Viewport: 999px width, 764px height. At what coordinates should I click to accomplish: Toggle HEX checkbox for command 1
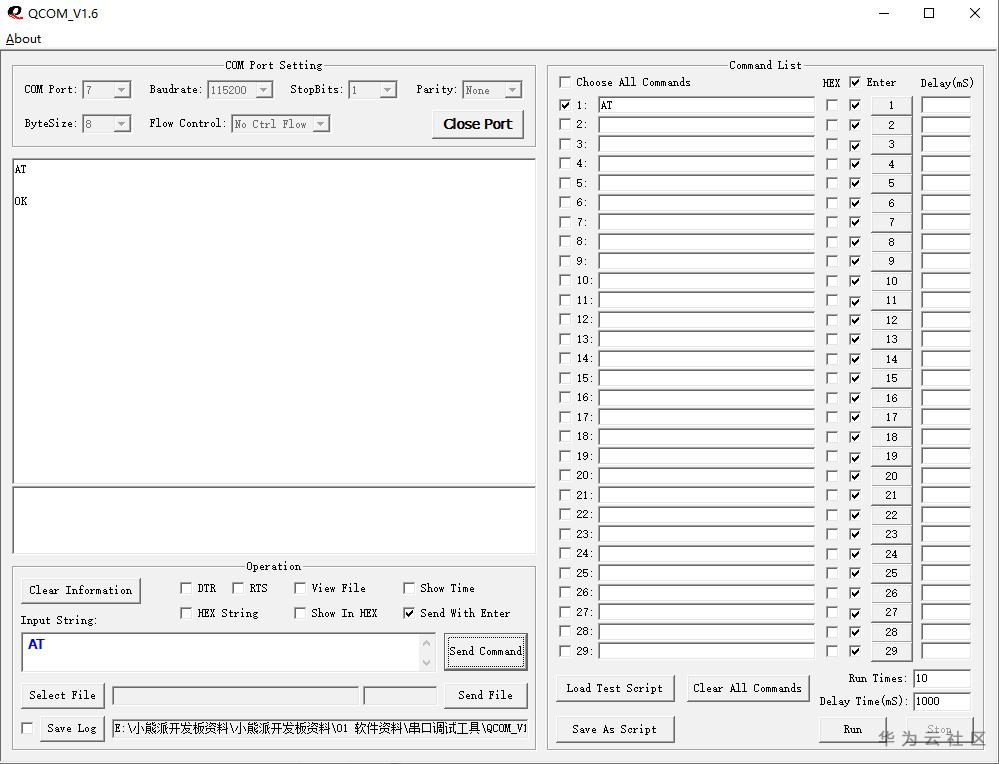click(x=831, y=105)
